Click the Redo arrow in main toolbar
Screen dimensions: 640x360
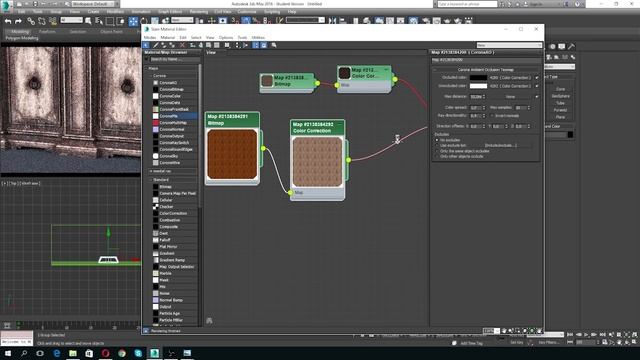click(x=18, y=21)
